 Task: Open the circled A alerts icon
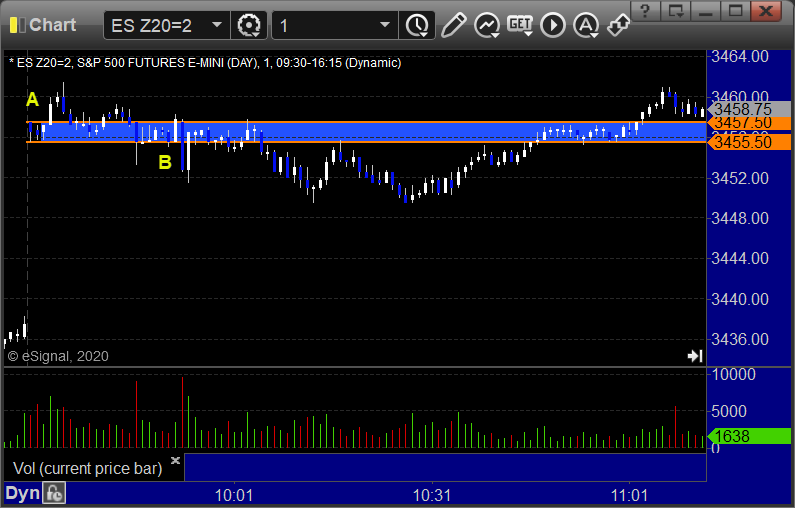tap(586, 25)
